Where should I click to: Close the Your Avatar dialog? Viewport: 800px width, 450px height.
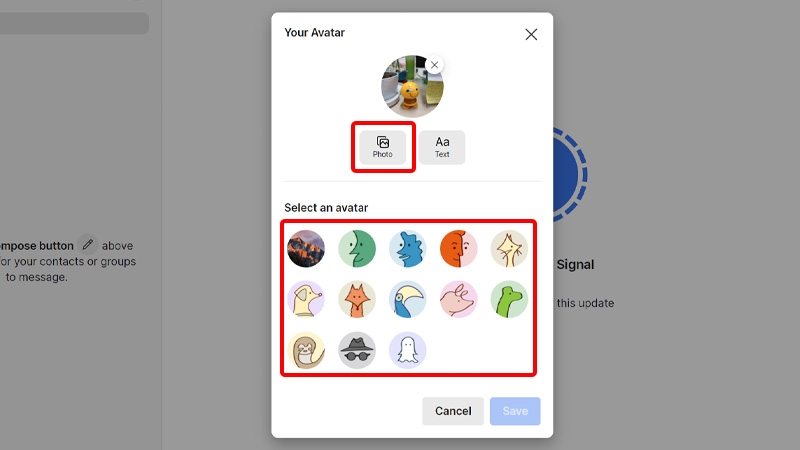tap(531, 34)
